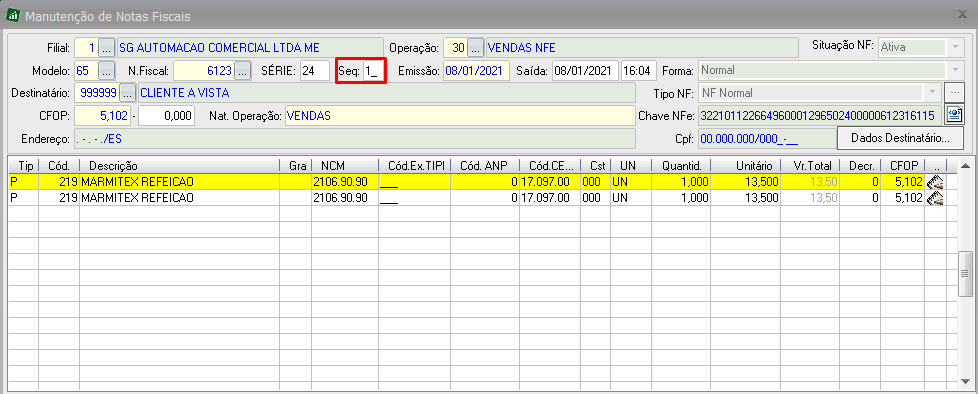
Task: Click the Vr.Total column header
Action: pyautogui.click(x=810, y=166)
